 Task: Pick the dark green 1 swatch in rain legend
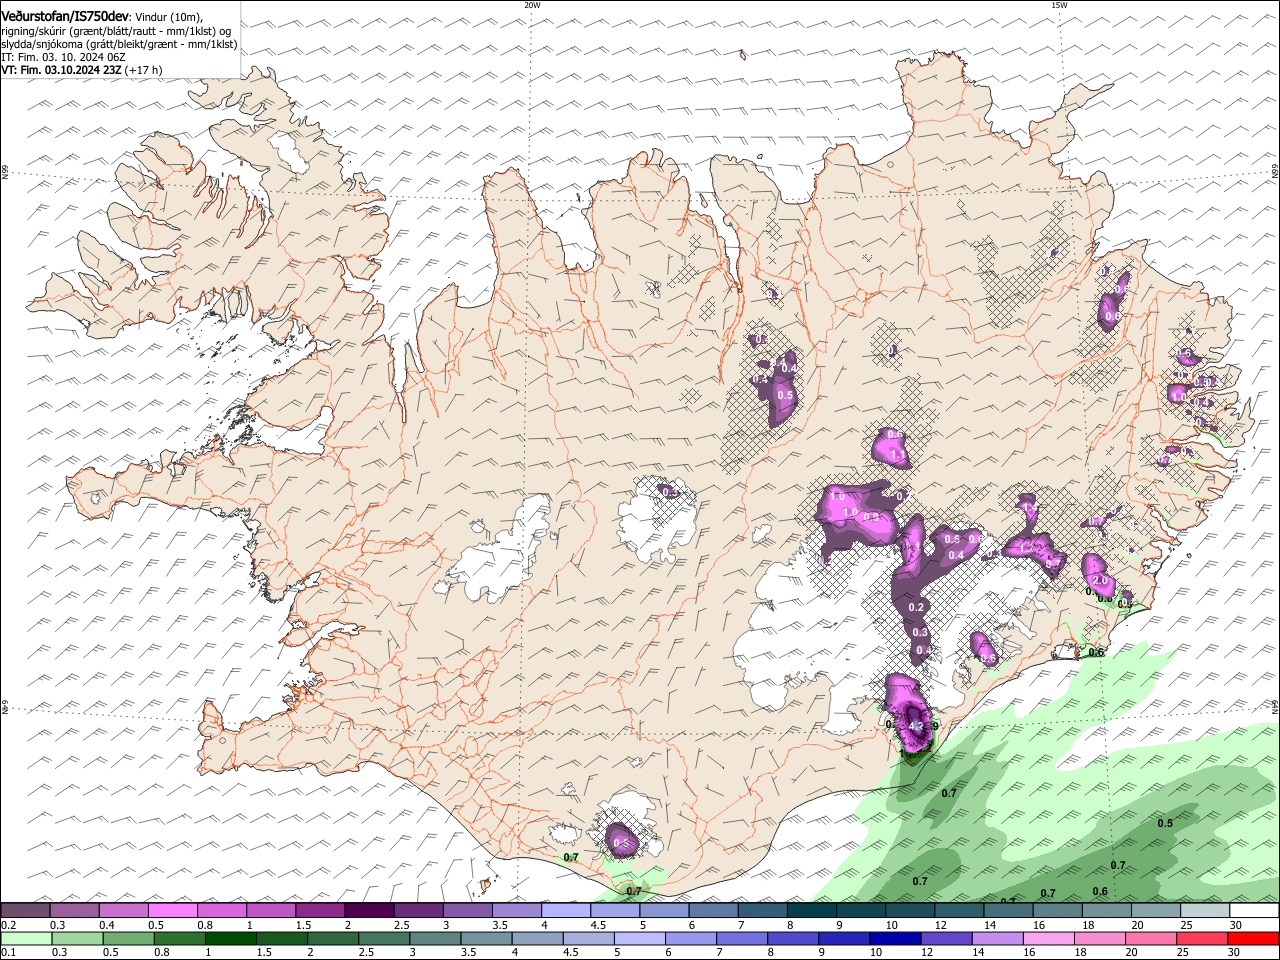click(x=230, y=938)
